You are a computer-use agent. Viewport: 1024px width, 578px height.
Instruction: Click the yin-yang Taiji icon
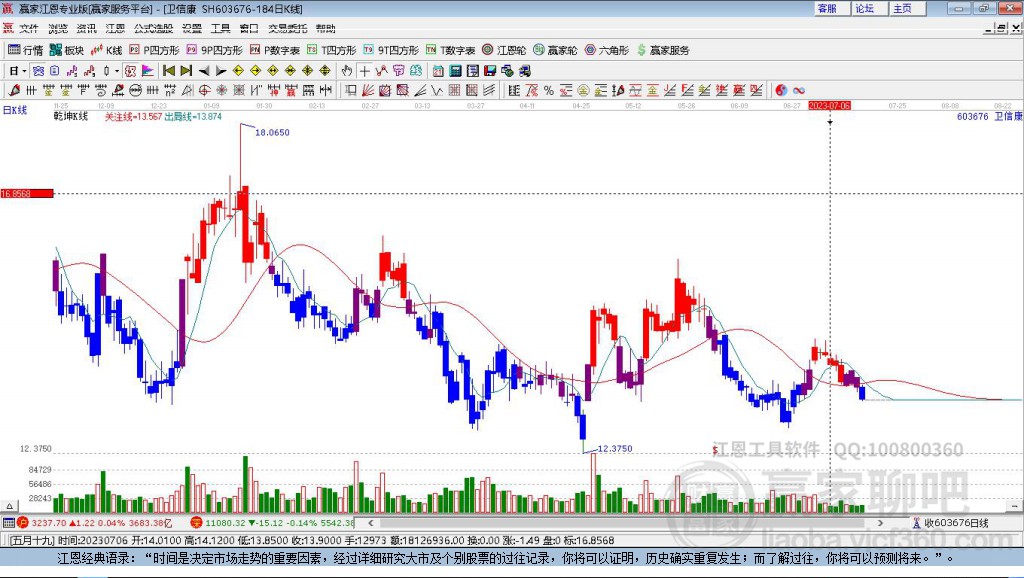[781, 90]
